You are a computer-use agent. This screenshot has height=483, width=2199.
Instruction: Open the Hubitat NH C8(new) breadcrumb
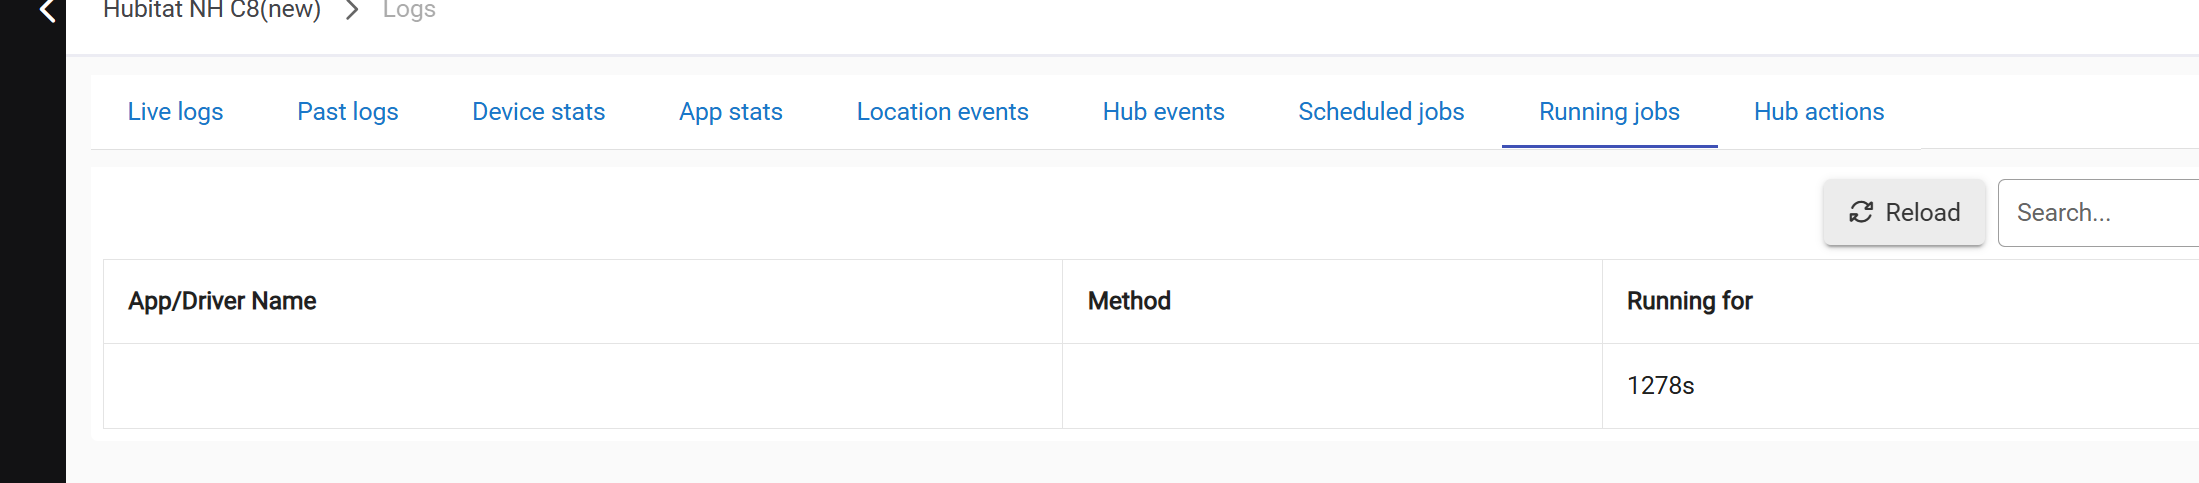(212, 10)
